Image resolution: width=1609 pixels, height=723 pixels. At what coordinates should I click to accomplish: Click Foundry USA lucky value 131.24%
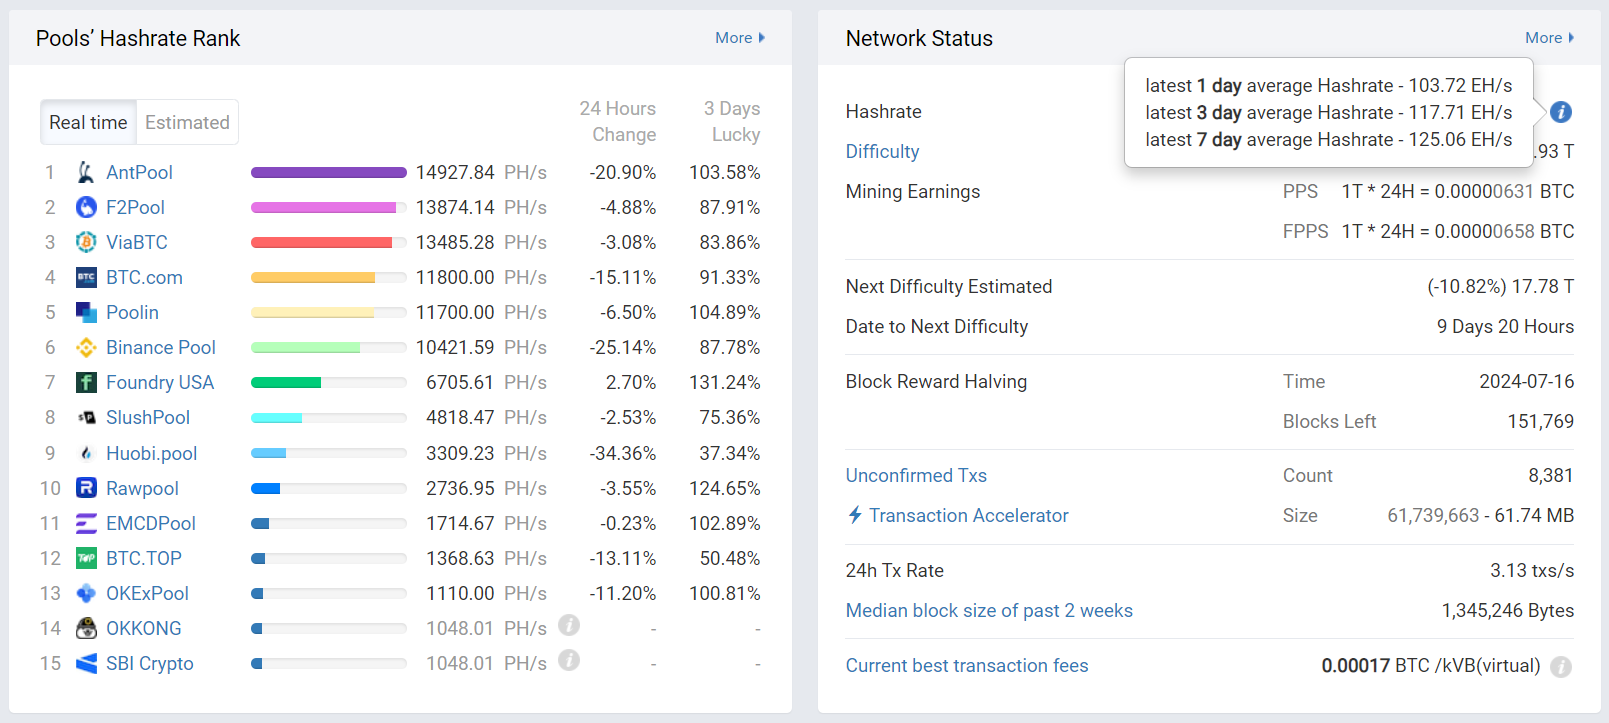[x=725, y=382]
